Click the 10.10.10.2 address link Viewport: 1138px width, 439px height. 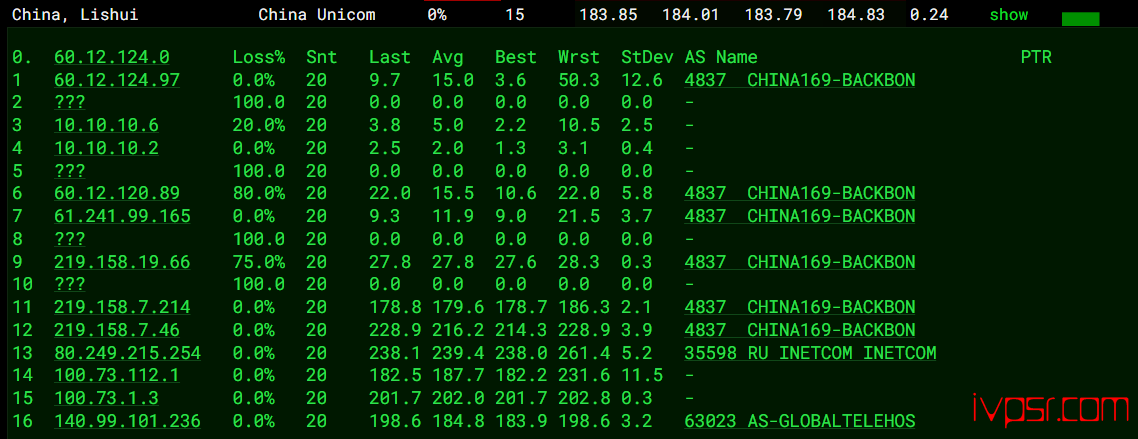pos(106,148)
